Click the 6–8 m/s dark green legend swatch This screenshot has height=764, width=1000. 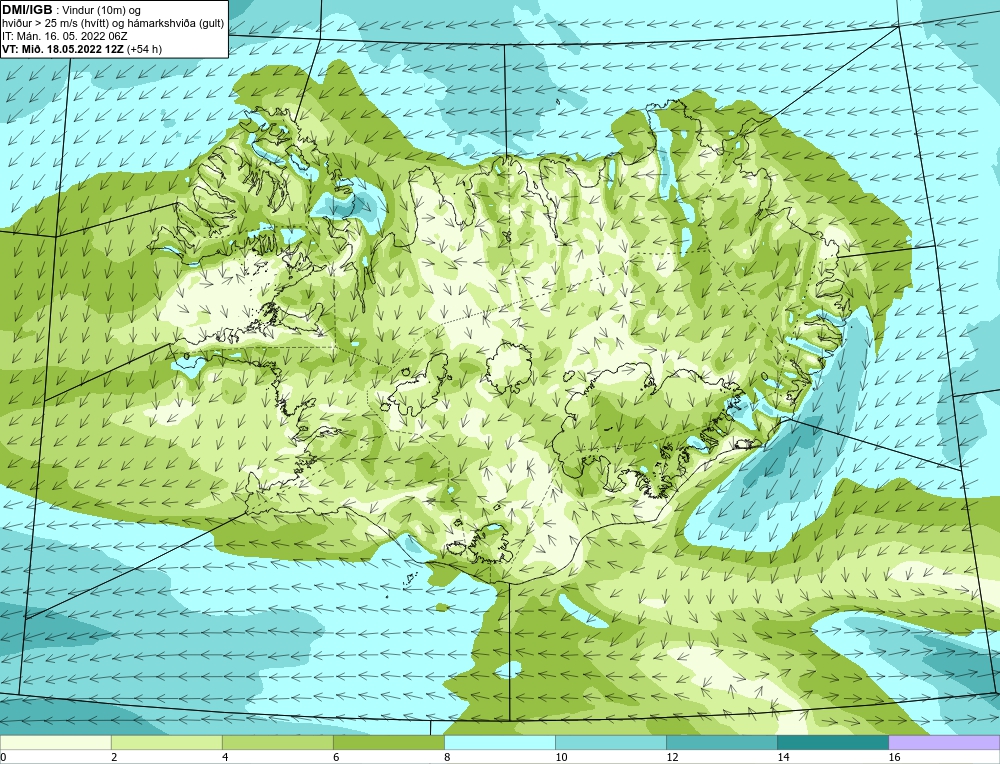(x=388, y=742)
